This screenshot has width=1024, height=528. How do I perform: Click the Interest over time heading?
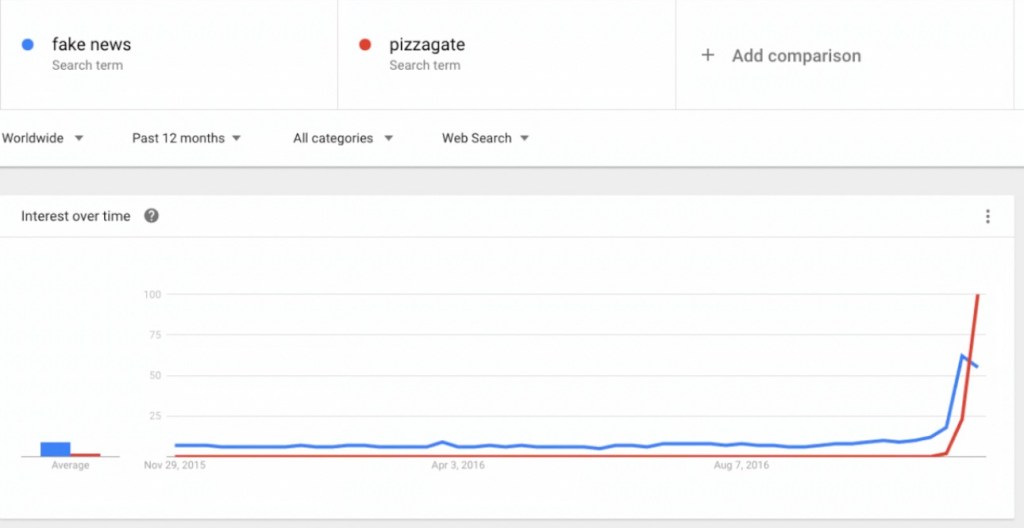tap(76, 216)
